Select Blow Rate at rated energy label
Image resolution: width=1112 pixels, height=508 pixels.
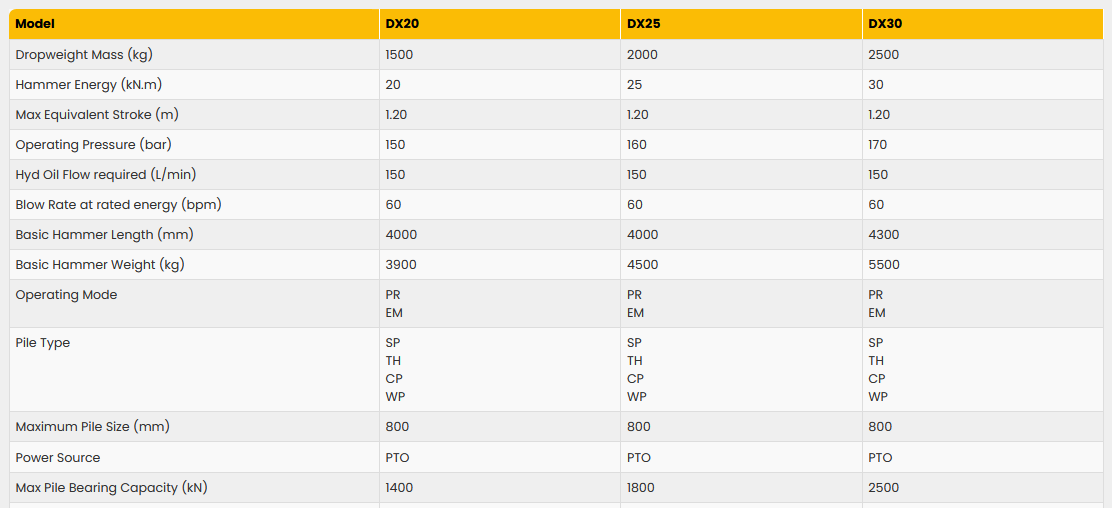(118, 205)
